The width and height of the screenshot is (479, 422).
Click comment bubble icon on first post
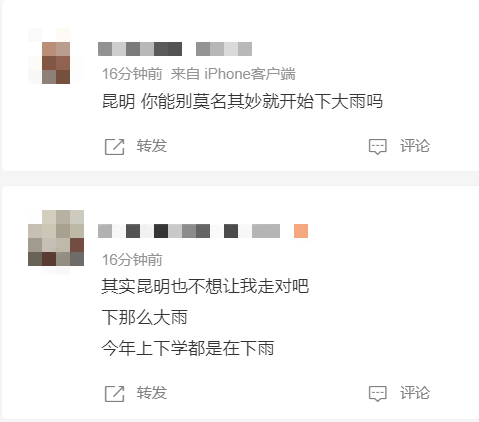(x=378, y=147)
